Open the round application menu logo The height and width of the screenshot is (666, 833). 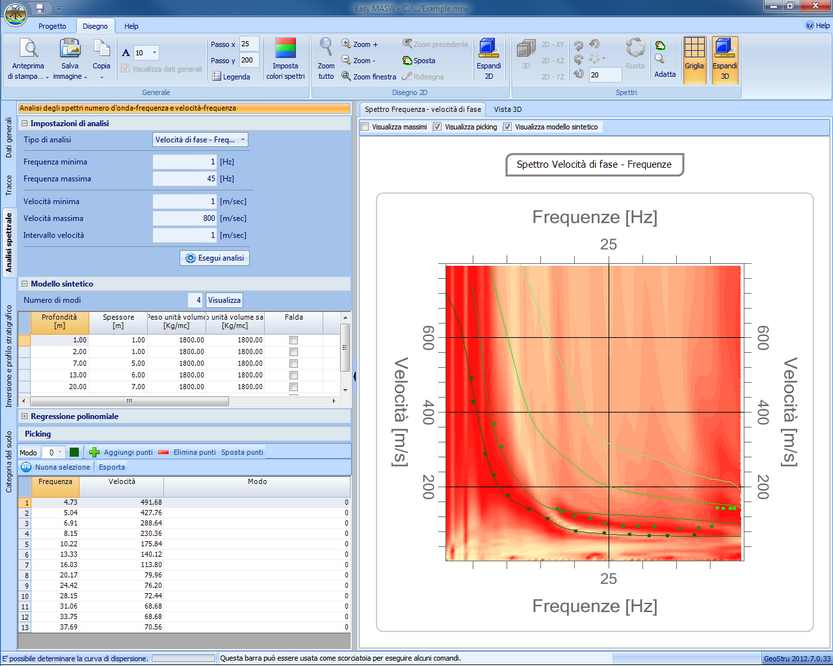click(x=15, y=13)
